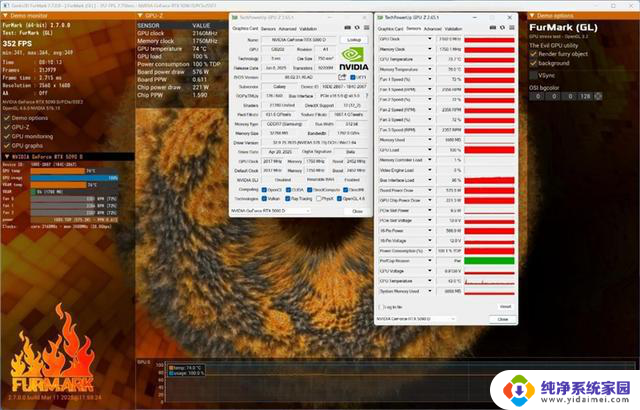Collapse the GPU-Z FurMark panel header
Image resolution: width=640 pixels, height=410 pixels.
point(140,16)
